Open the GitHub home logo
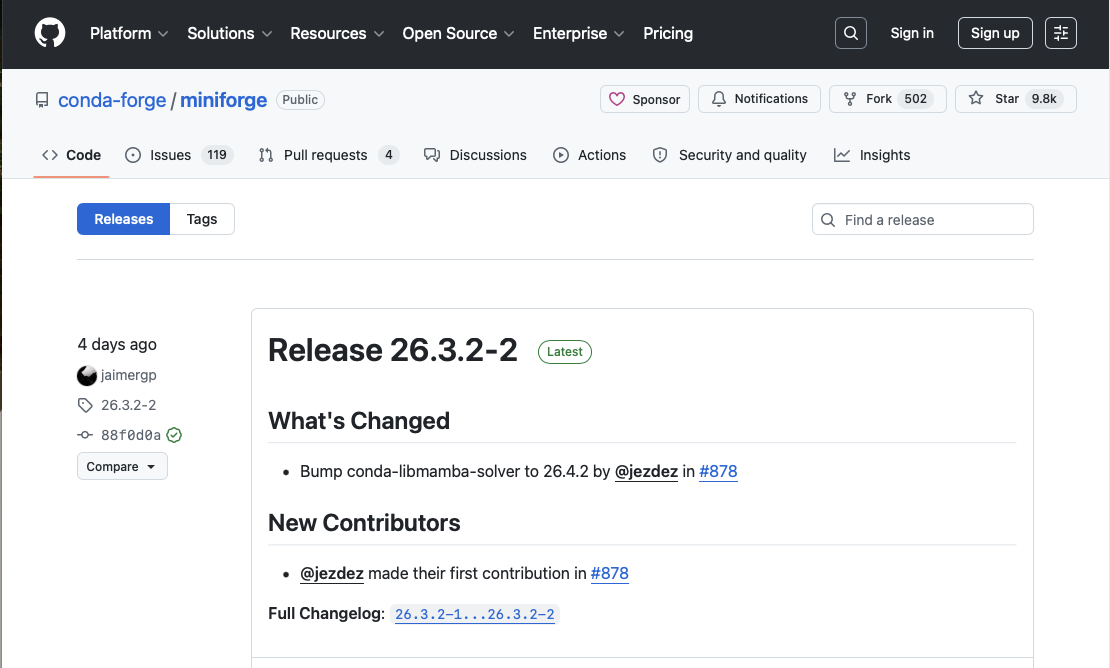 pos(50,33)
